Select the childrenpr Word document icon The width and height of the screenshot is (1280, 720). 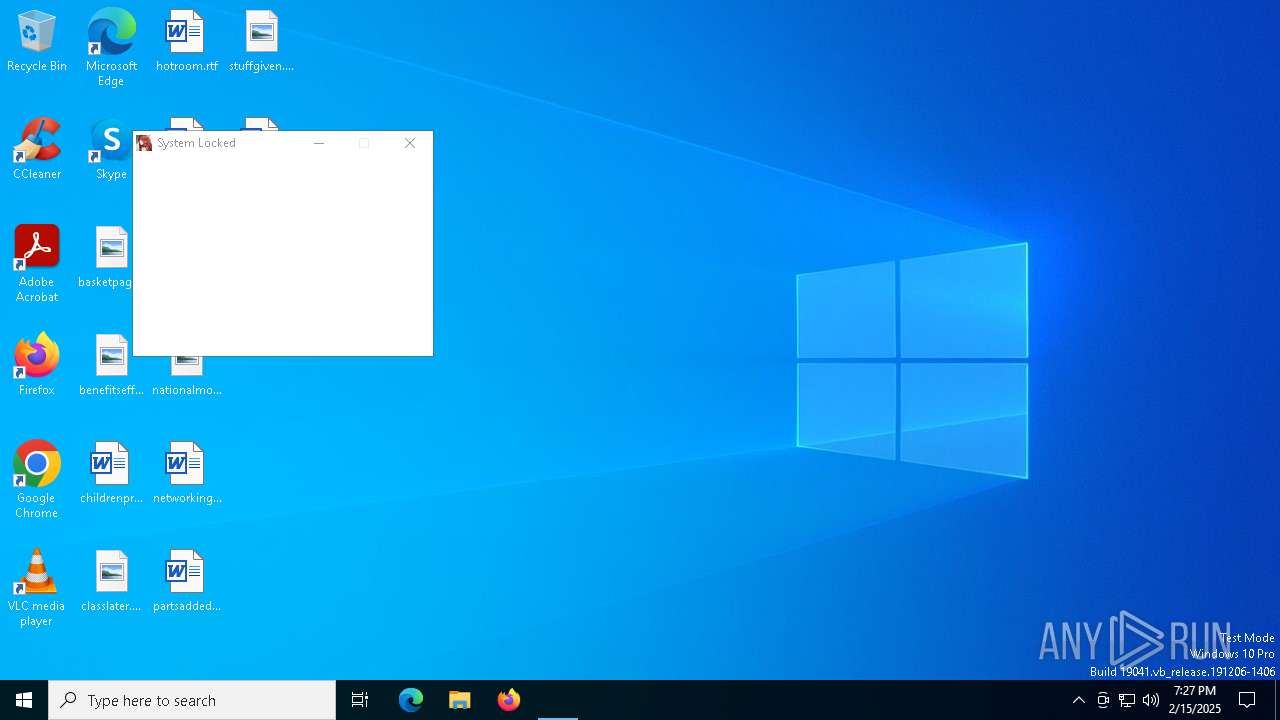(111, 474)
